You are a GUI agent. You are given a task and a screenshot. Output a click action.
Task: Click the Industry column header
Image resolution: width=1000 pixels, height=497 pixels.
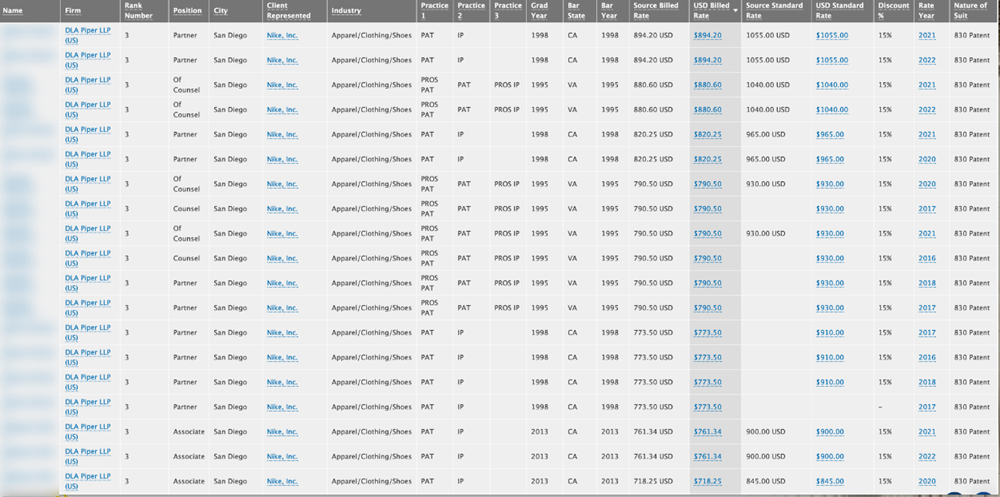click(x=346, y=11)
